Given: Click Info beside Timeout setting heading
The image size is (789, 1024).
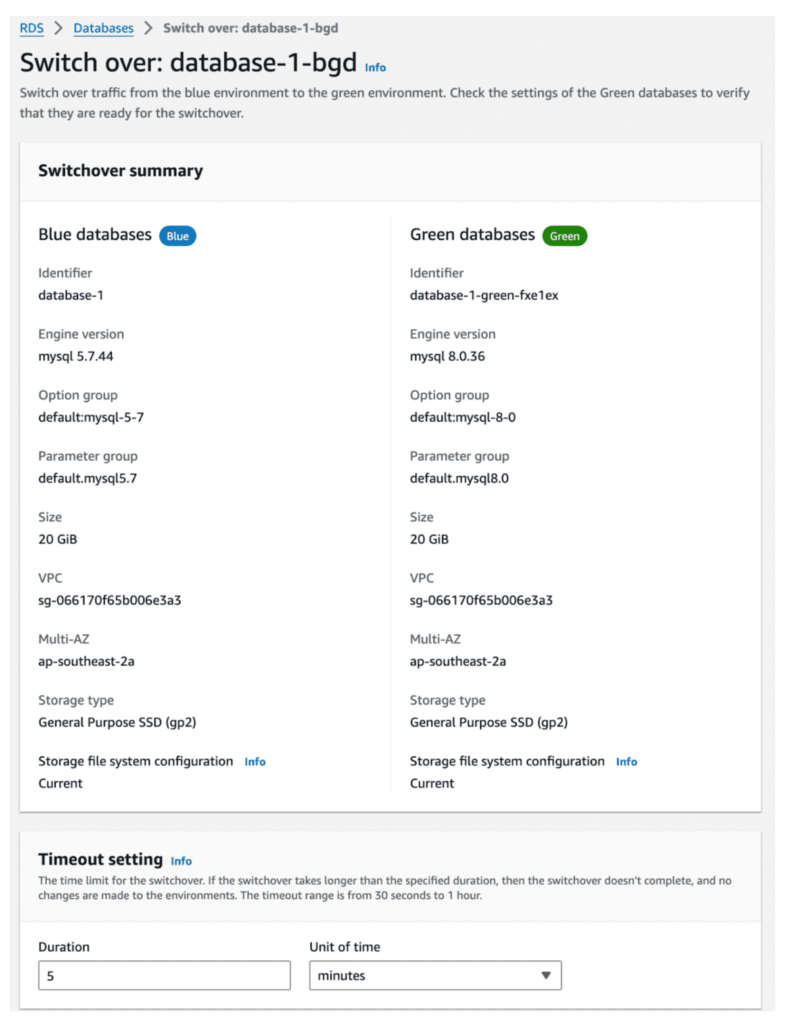Looking at the screenshot, I should point(181,861).
